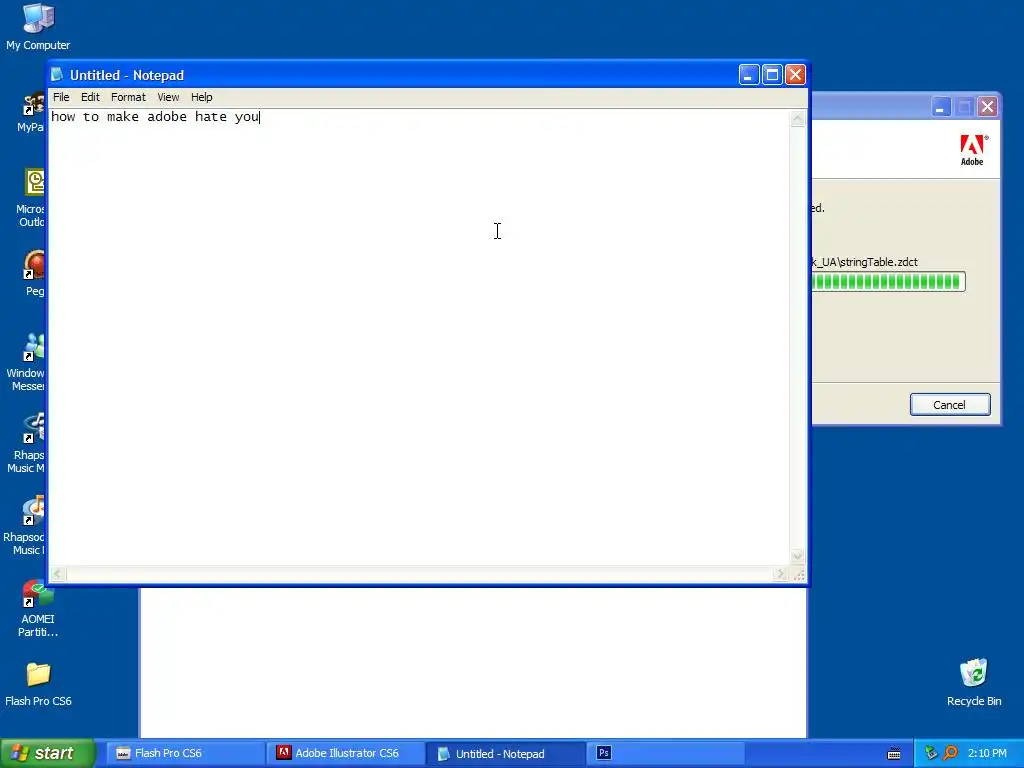
Task: Select the MyPa desktop shortcut icon
Action: point(31,112)
